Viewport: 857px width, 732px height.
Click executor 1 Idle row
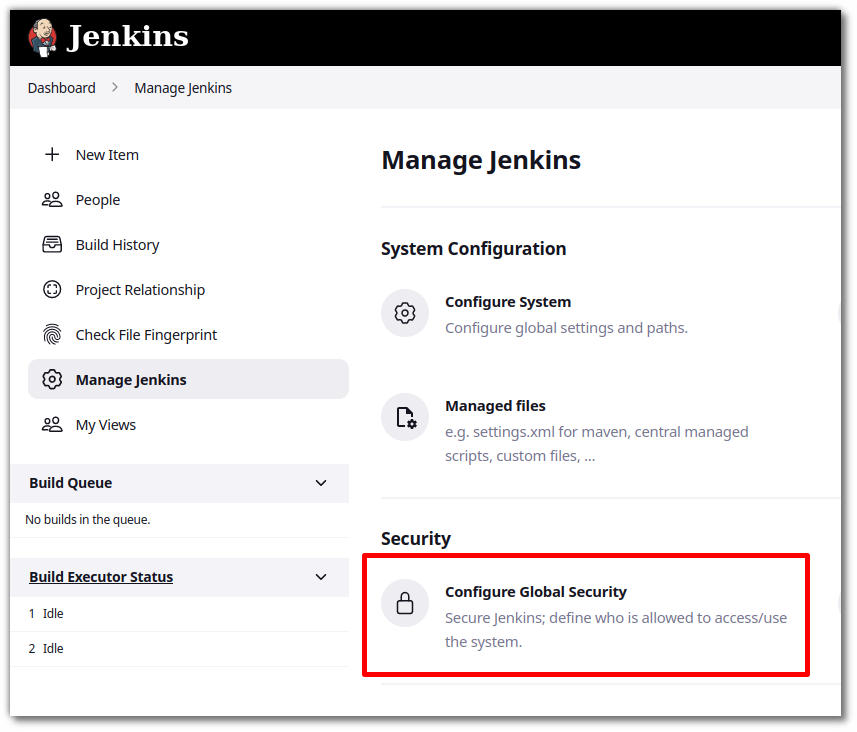180,614
